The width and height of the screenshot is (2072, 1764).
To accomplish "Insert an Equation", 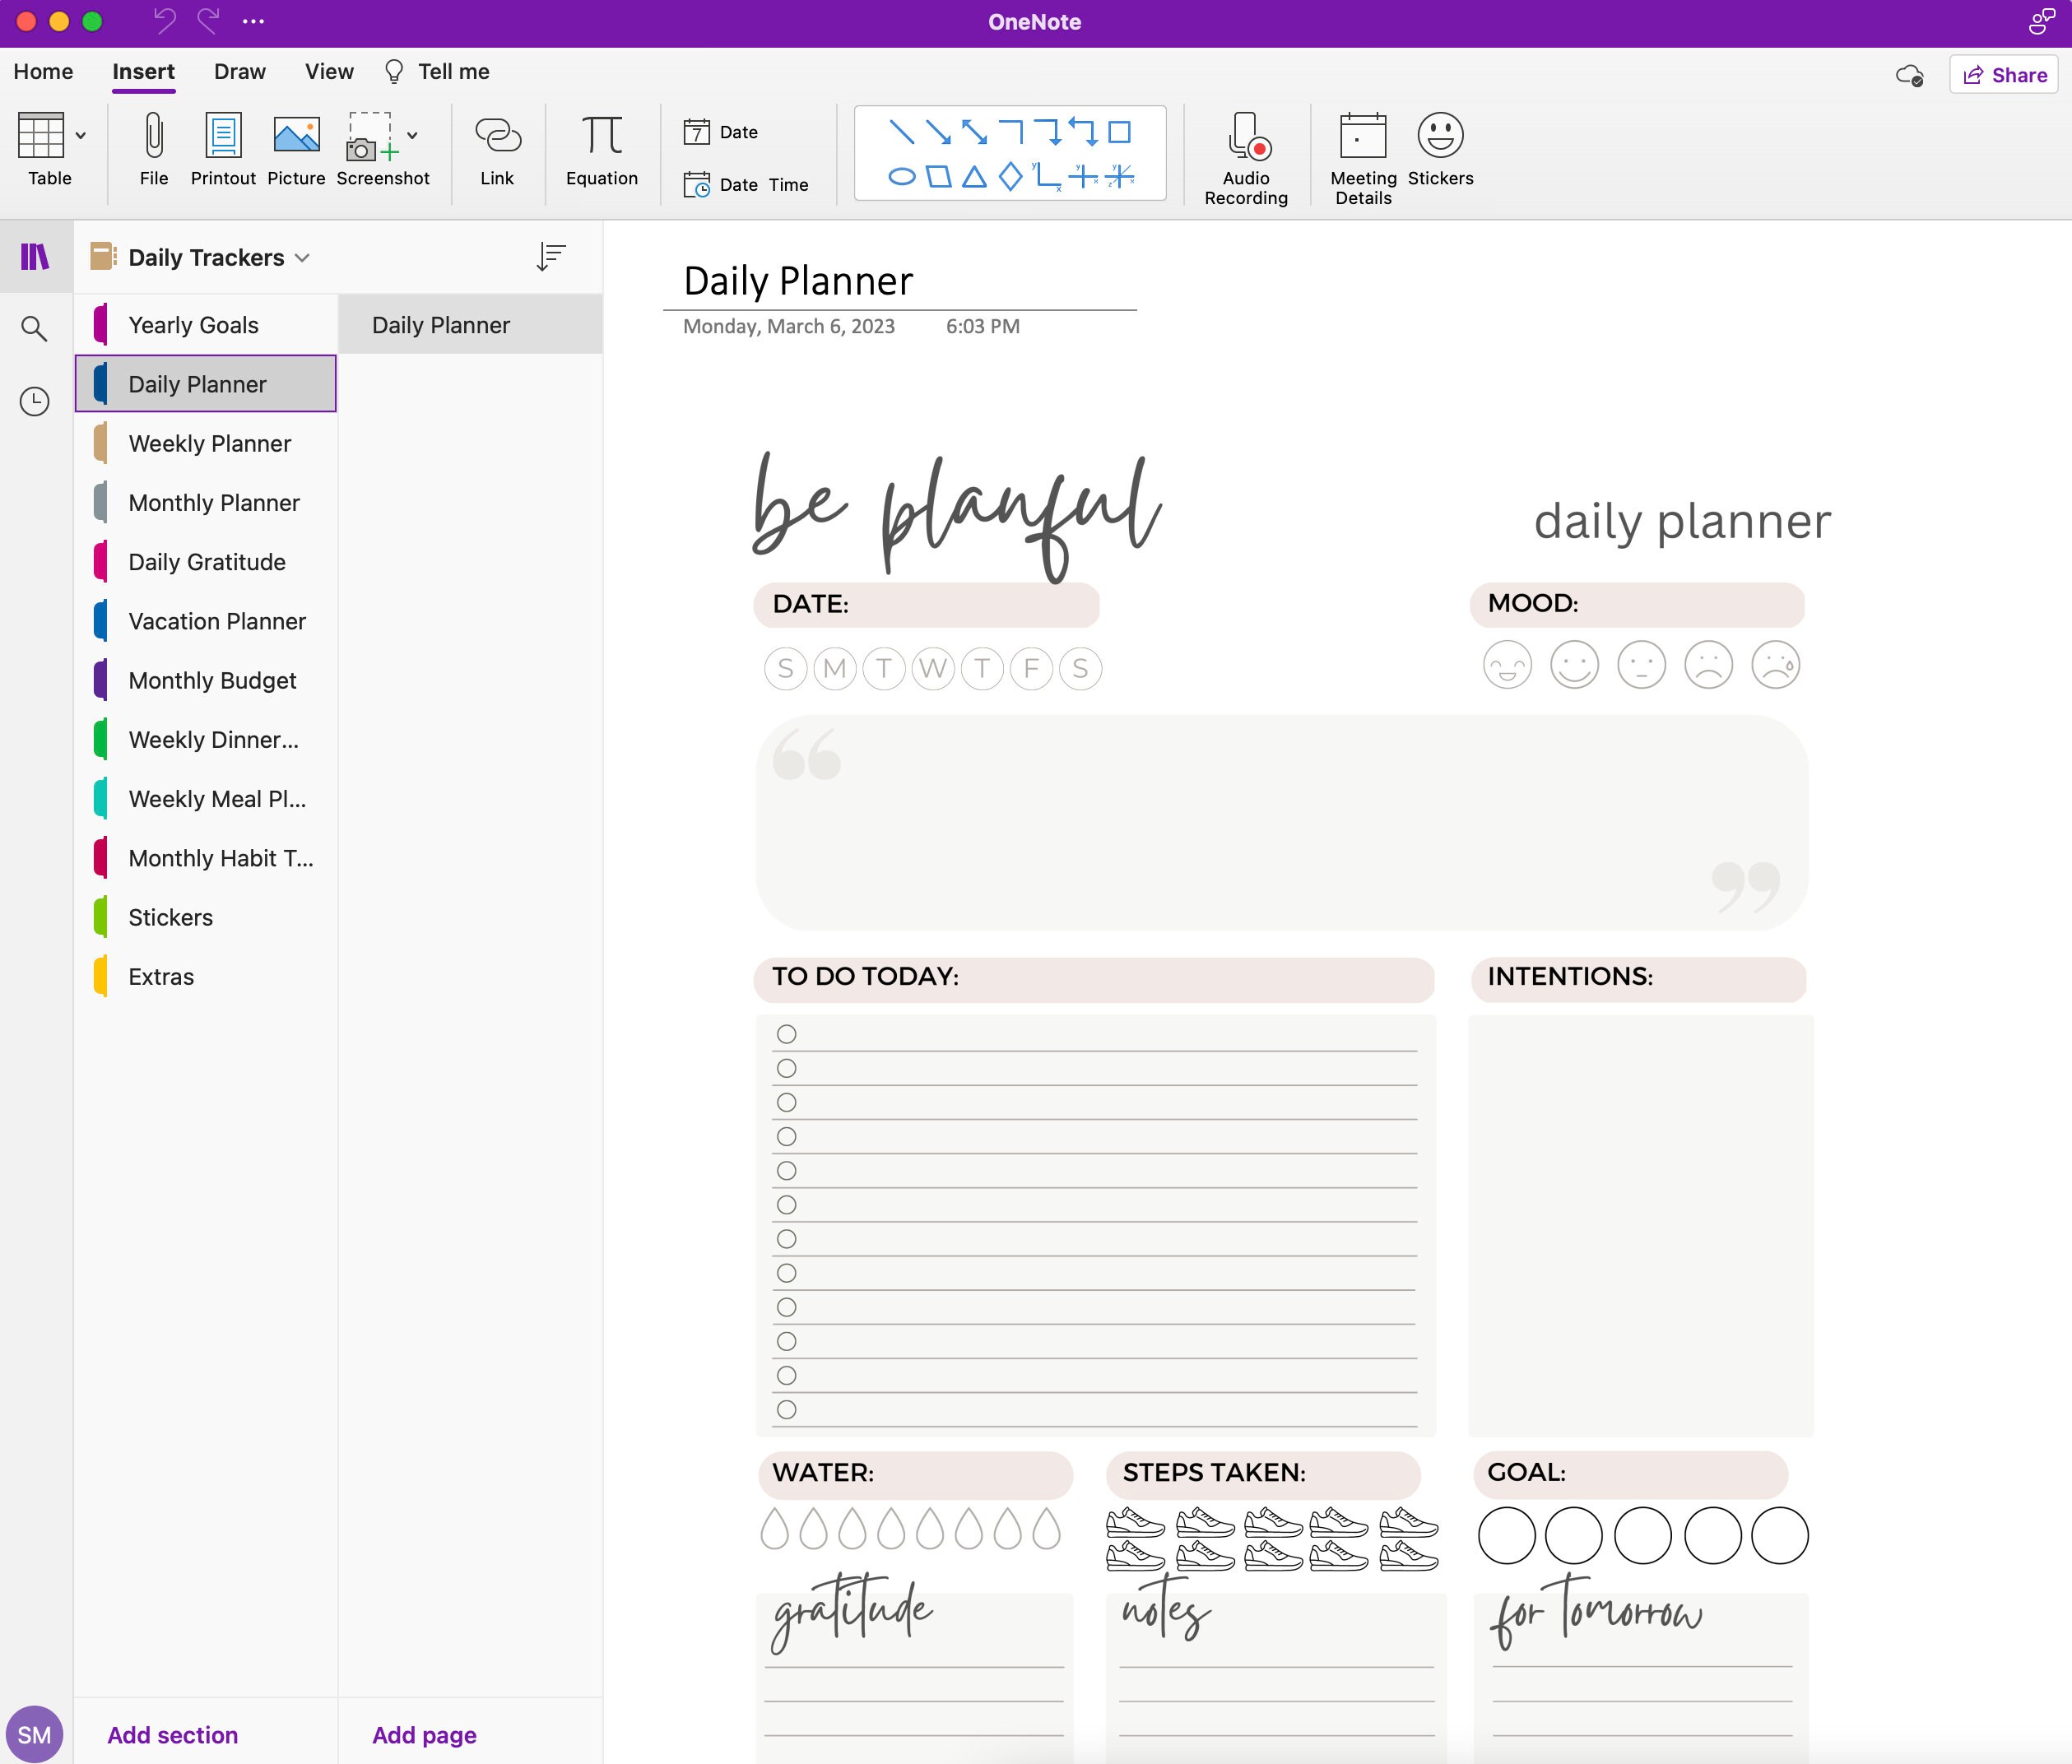I will pos(602,150).
